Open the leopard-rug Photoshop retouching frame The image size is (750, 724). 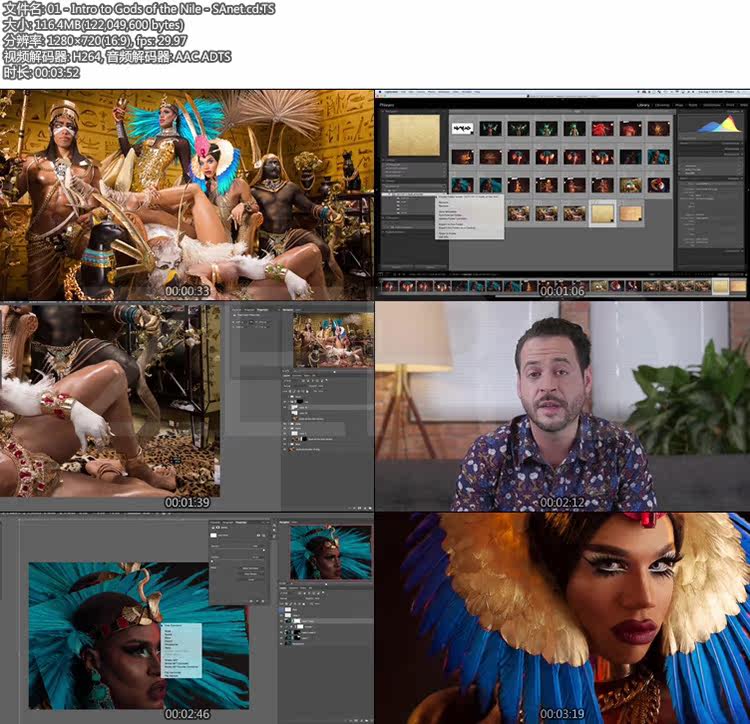click(187, 406)
